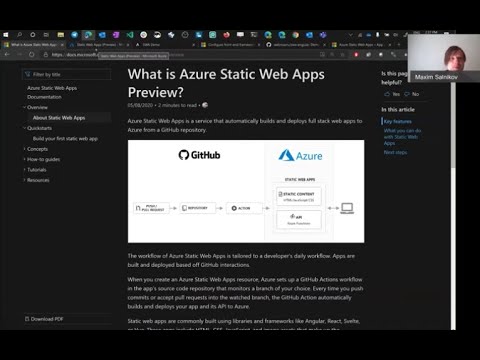Rate the page not helpful with No

[412, 94]
